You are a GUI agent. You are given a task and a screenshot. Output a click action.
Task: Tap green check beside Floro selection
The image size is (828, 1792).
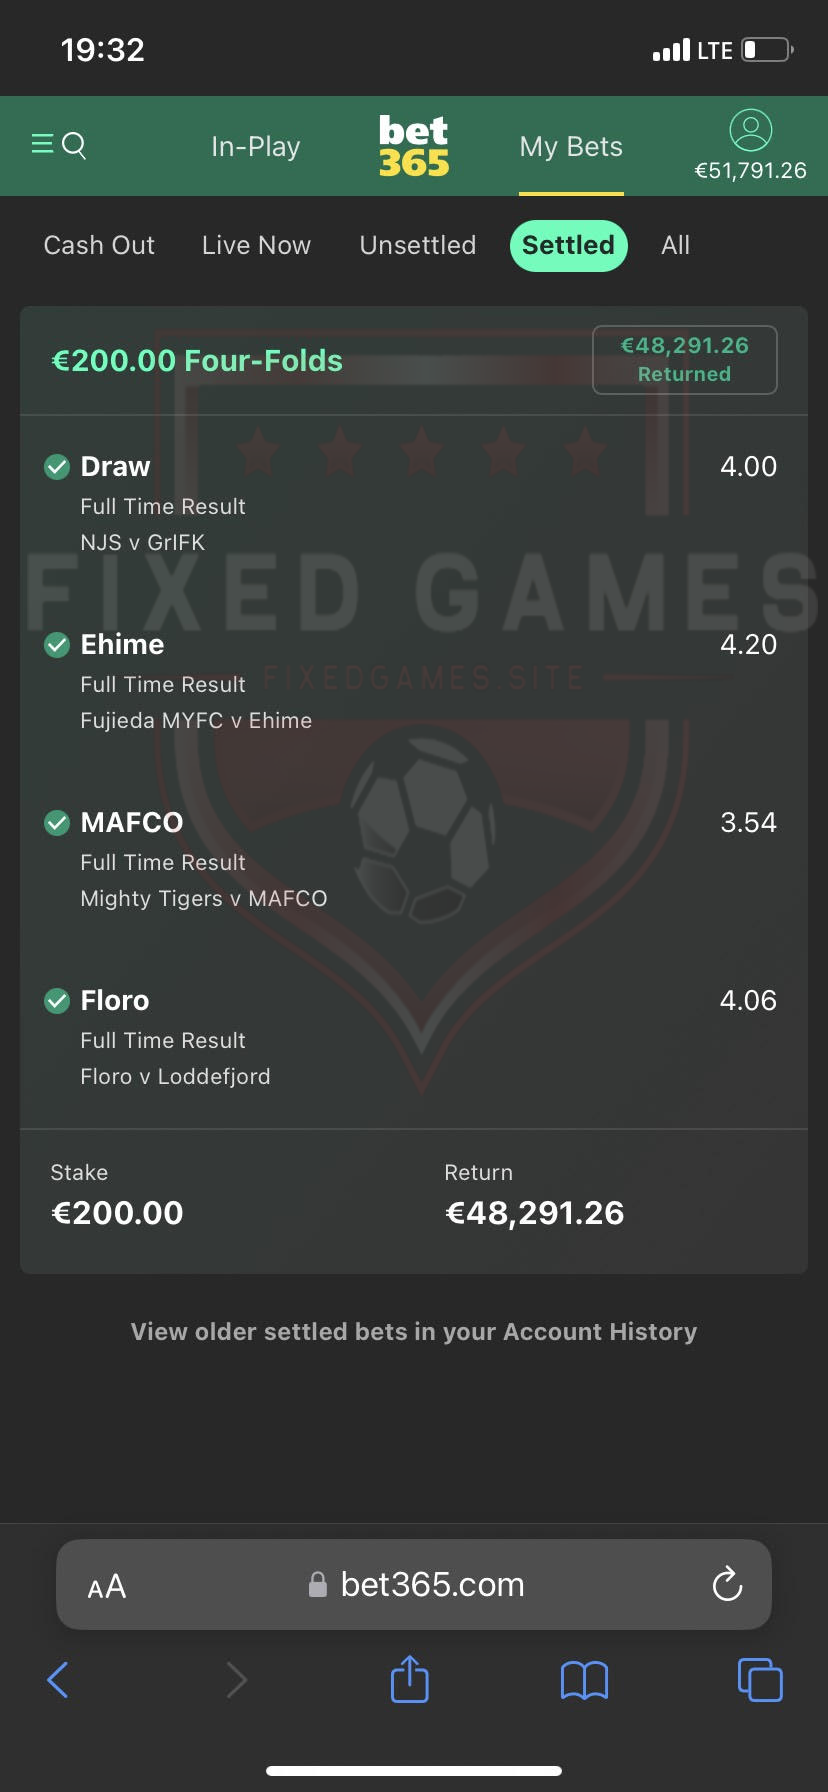(57, 1000)
